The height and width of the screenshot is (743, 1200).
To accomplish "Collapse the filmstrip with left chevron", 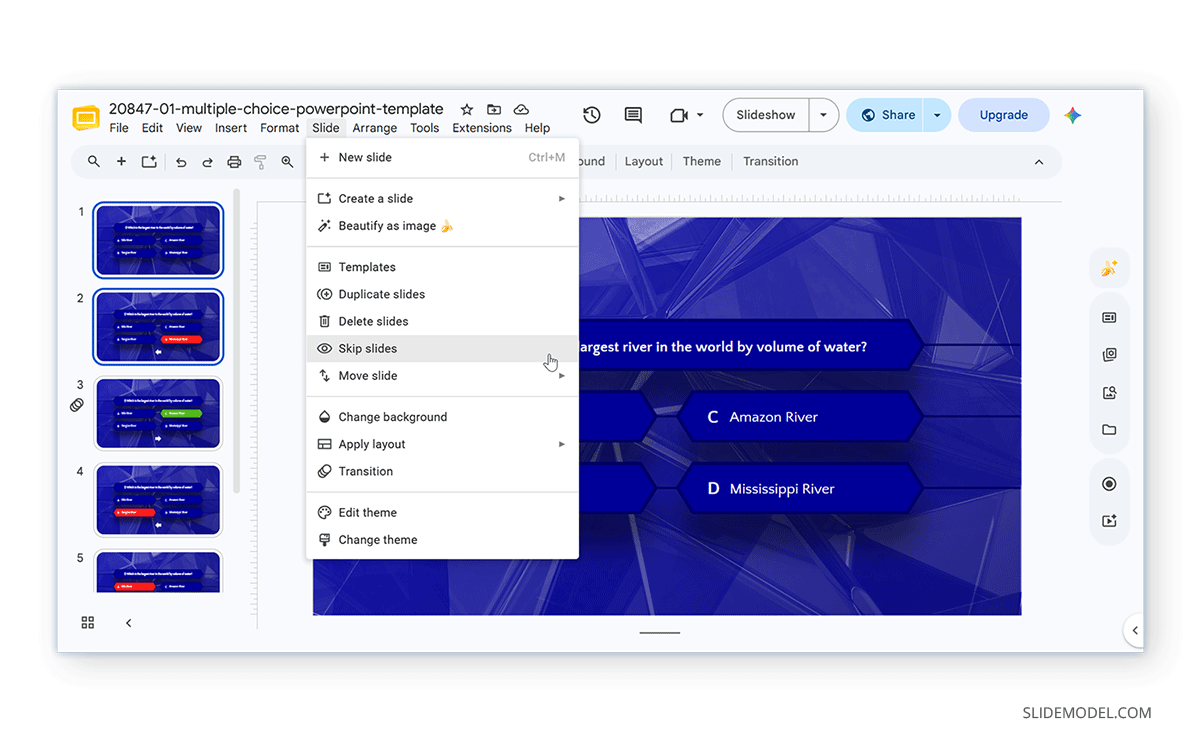I will tap(128, 623).
